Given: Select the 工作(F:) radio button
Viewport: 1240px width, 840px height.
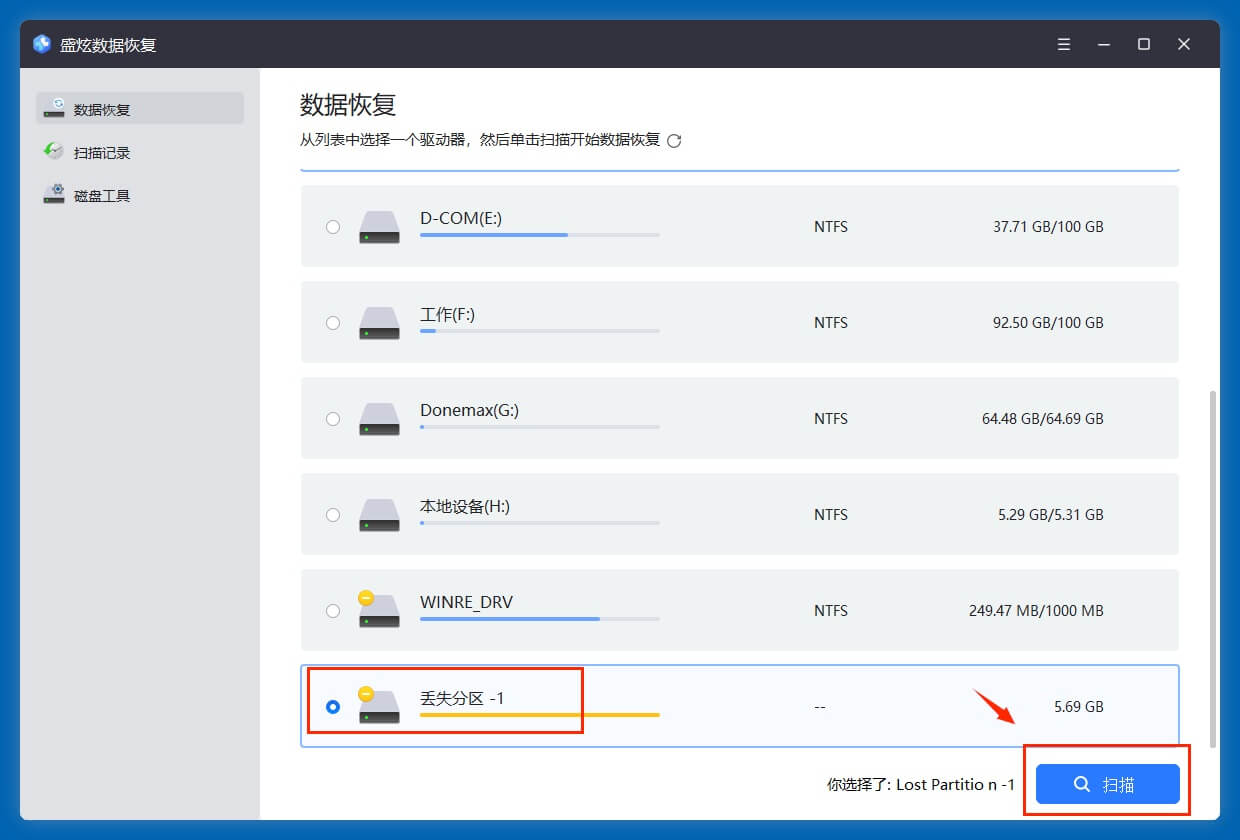Looking at the screenshot, I should [x=333, y=323].
